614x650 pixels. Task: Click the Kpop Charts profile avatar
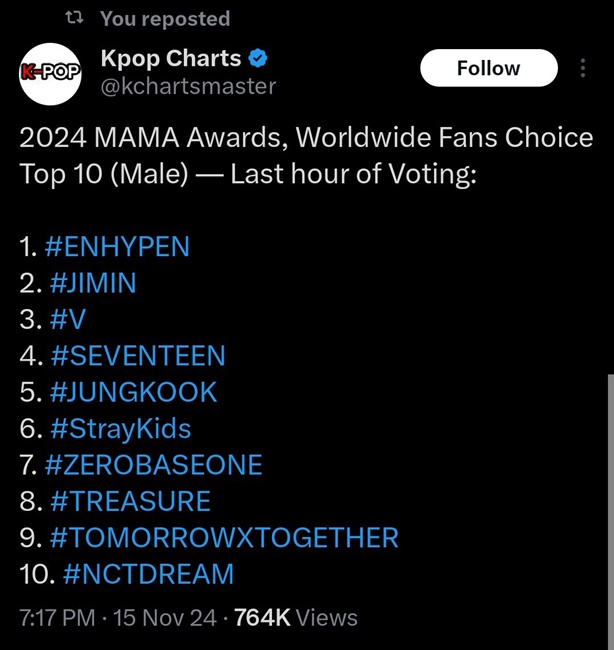tap(48, 72)
